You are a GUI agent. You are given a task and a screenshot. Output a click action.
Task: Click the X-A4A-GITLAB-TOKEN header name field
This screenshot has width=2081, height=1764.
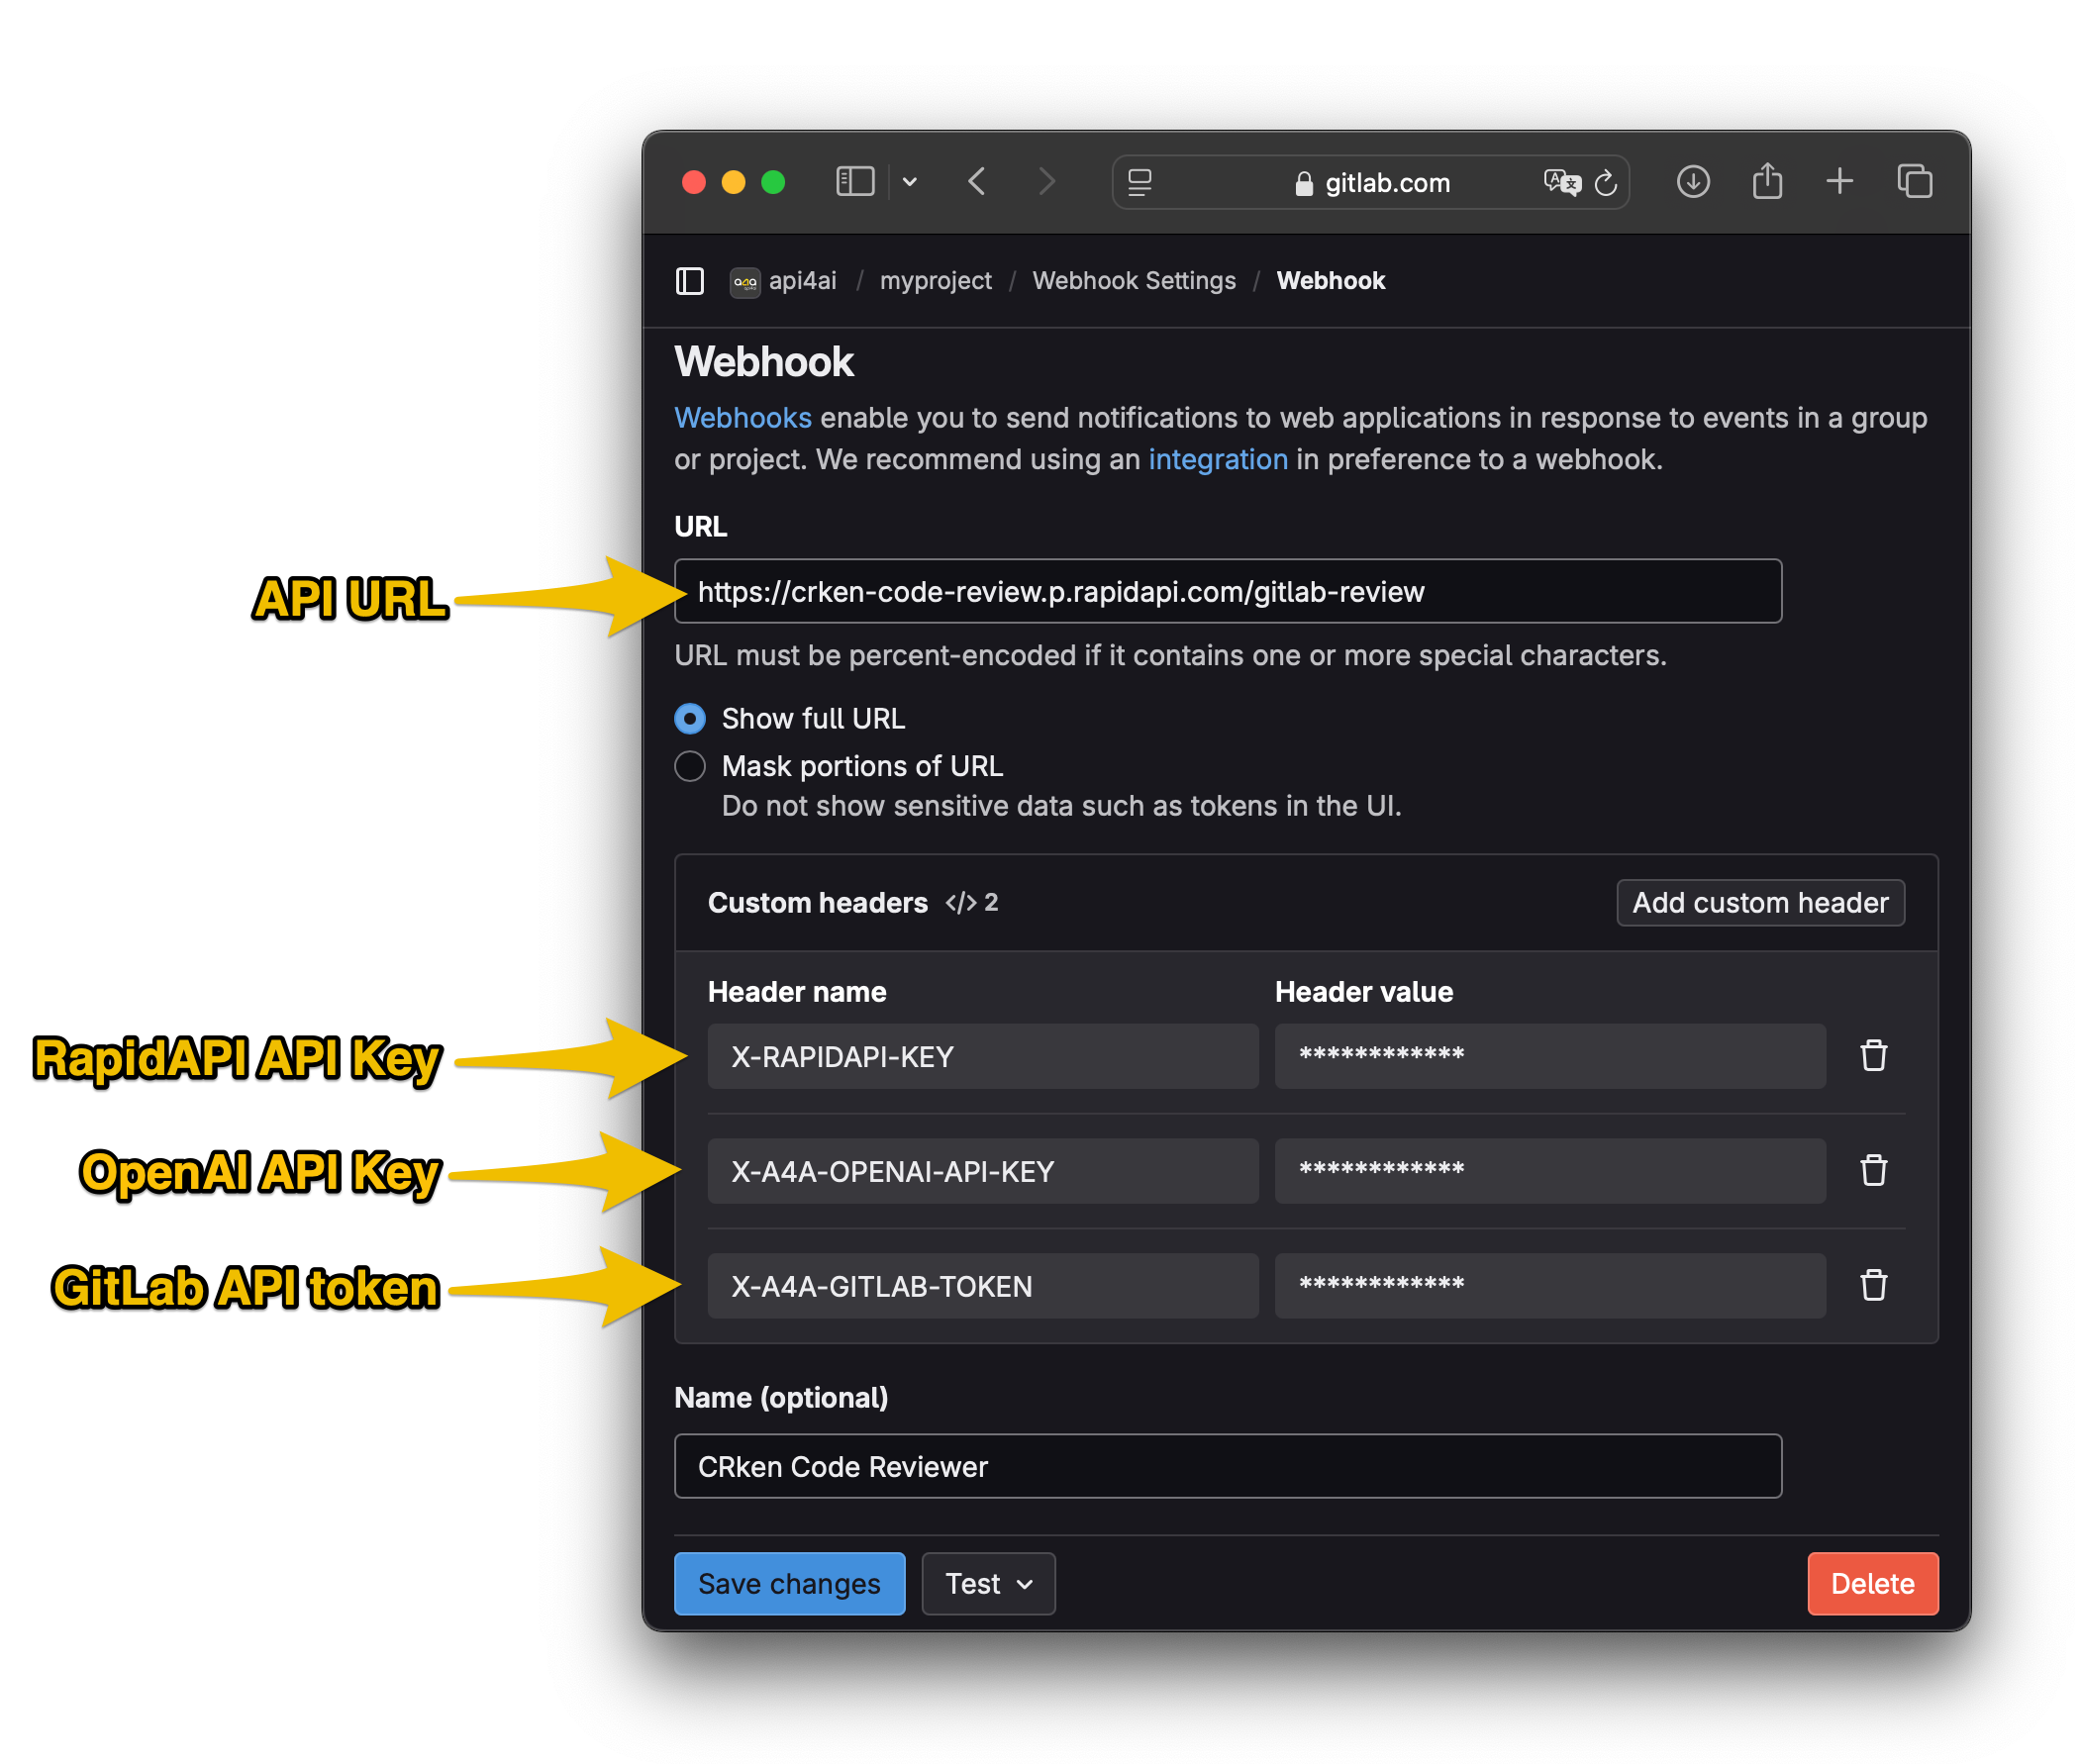click(982, 1286)
